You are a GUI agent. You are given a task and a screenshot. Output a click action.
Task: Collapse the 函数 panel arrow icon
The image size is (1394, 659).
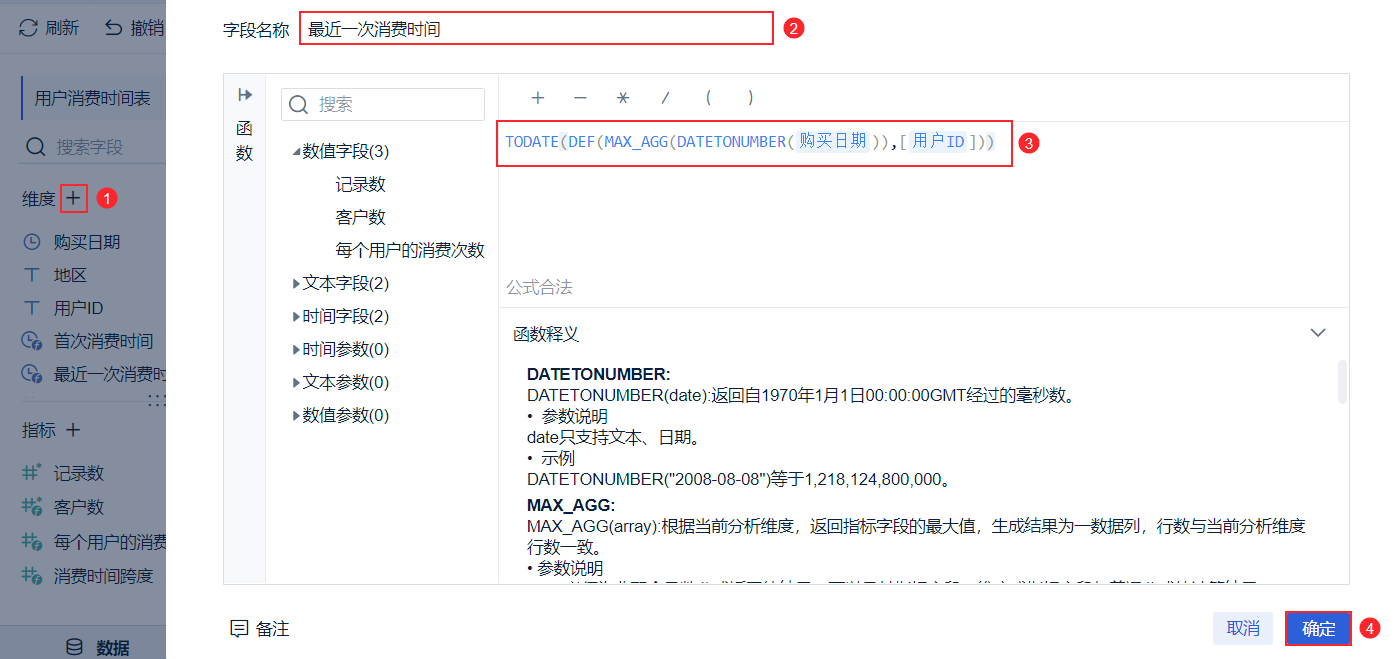tap(244, 95)
